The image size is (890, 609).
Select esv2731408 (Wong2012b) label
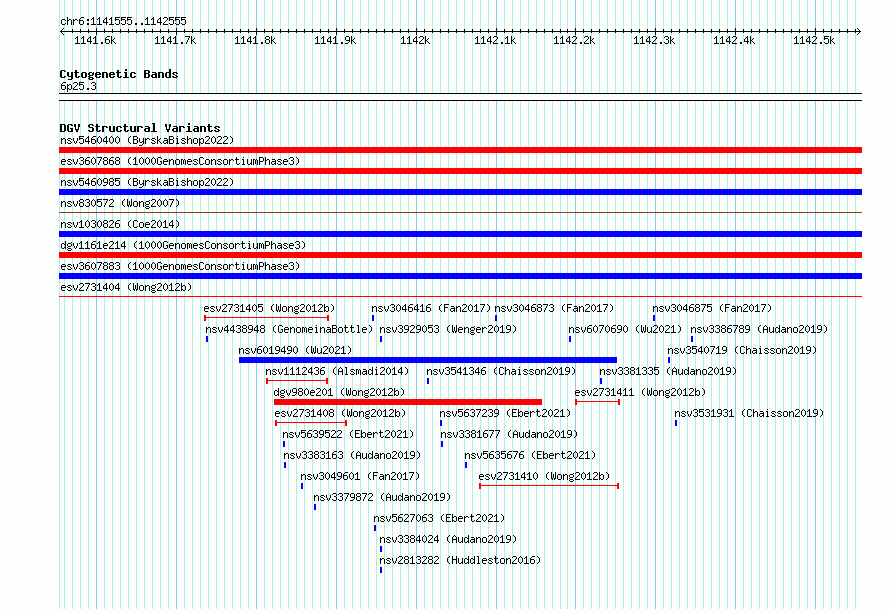(x=340, y=413)
